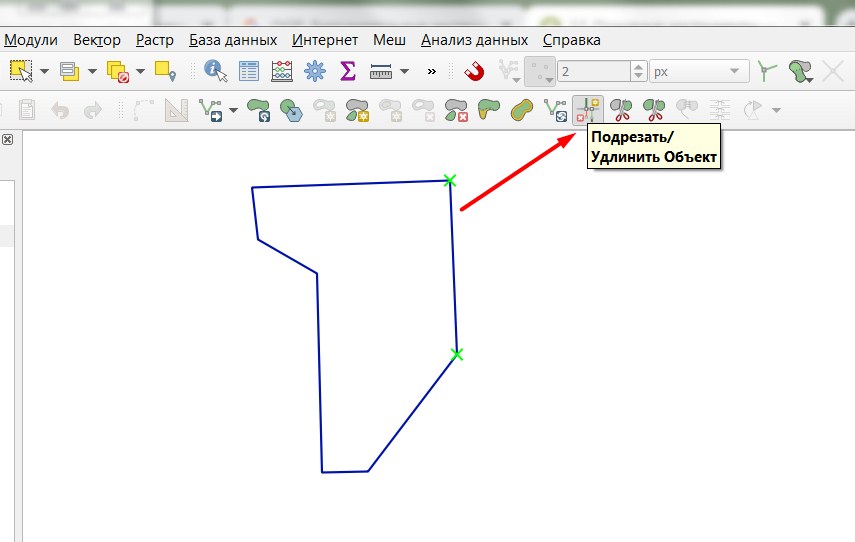Open the px units dropdown
Screen dimensions: 855x542
(x=699, y=71)
